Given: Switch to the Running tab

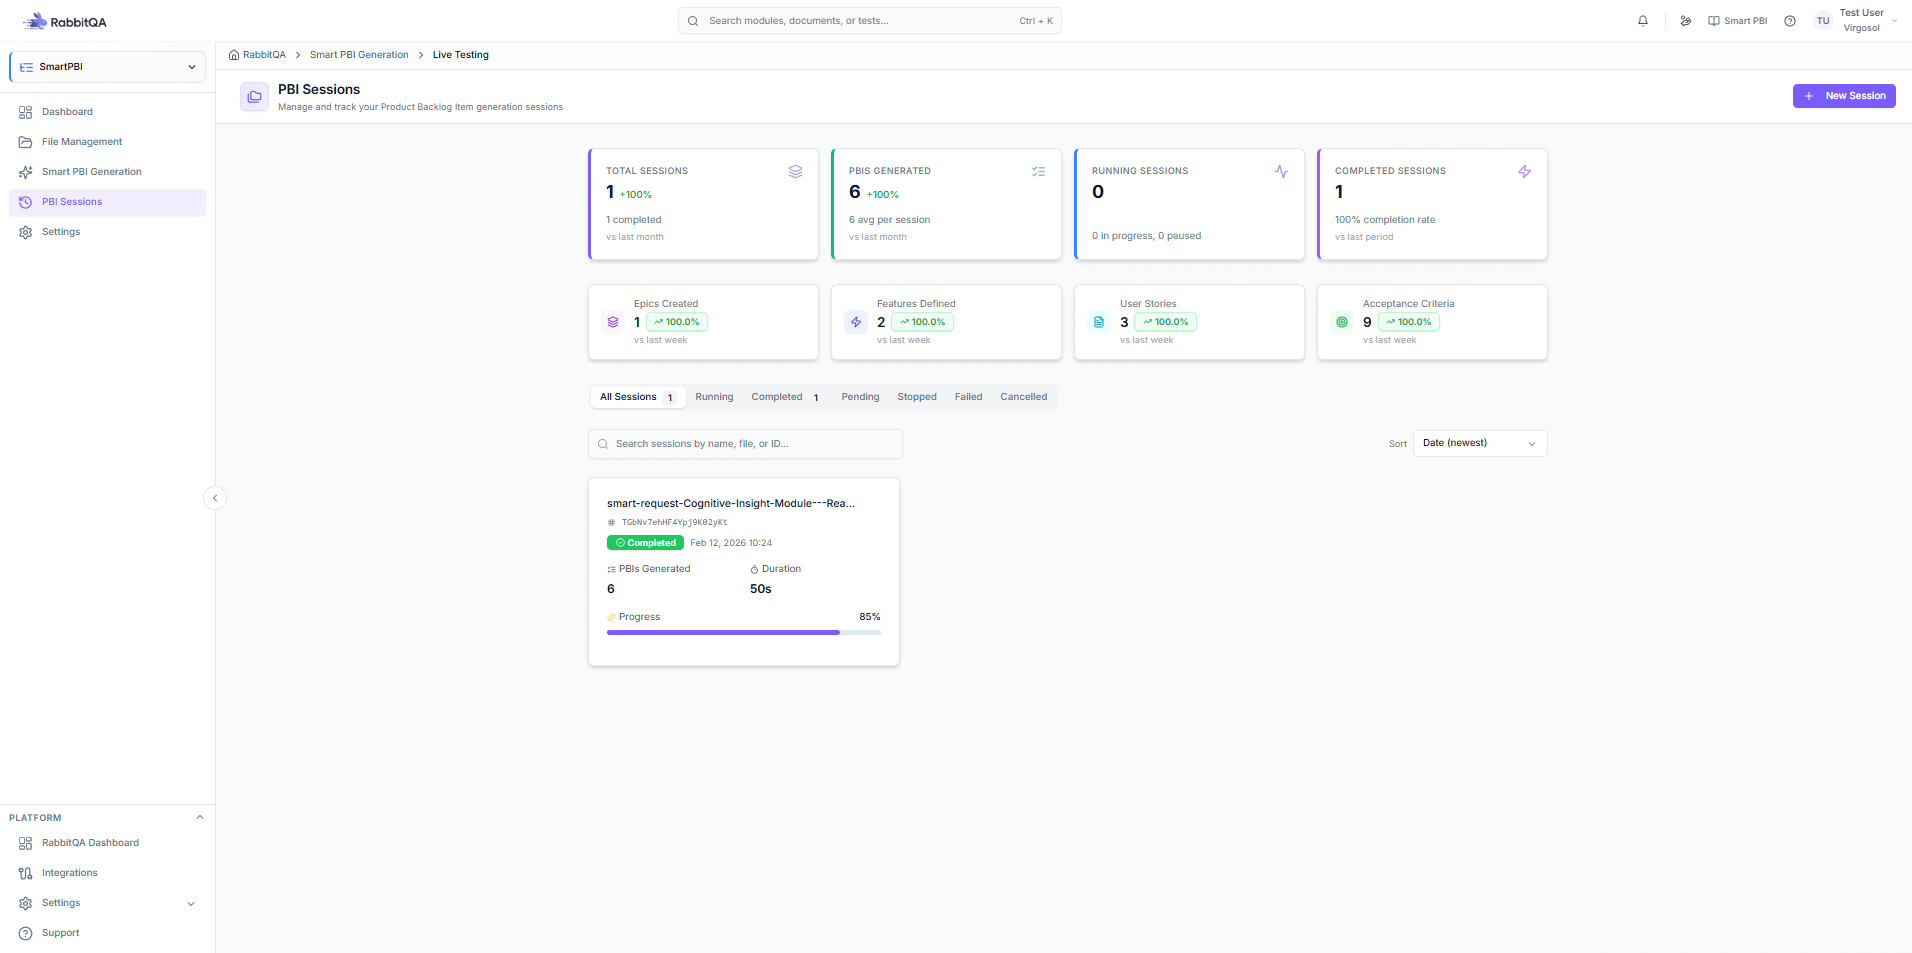Looking at the screenshot, I should (x=714, y=397).
